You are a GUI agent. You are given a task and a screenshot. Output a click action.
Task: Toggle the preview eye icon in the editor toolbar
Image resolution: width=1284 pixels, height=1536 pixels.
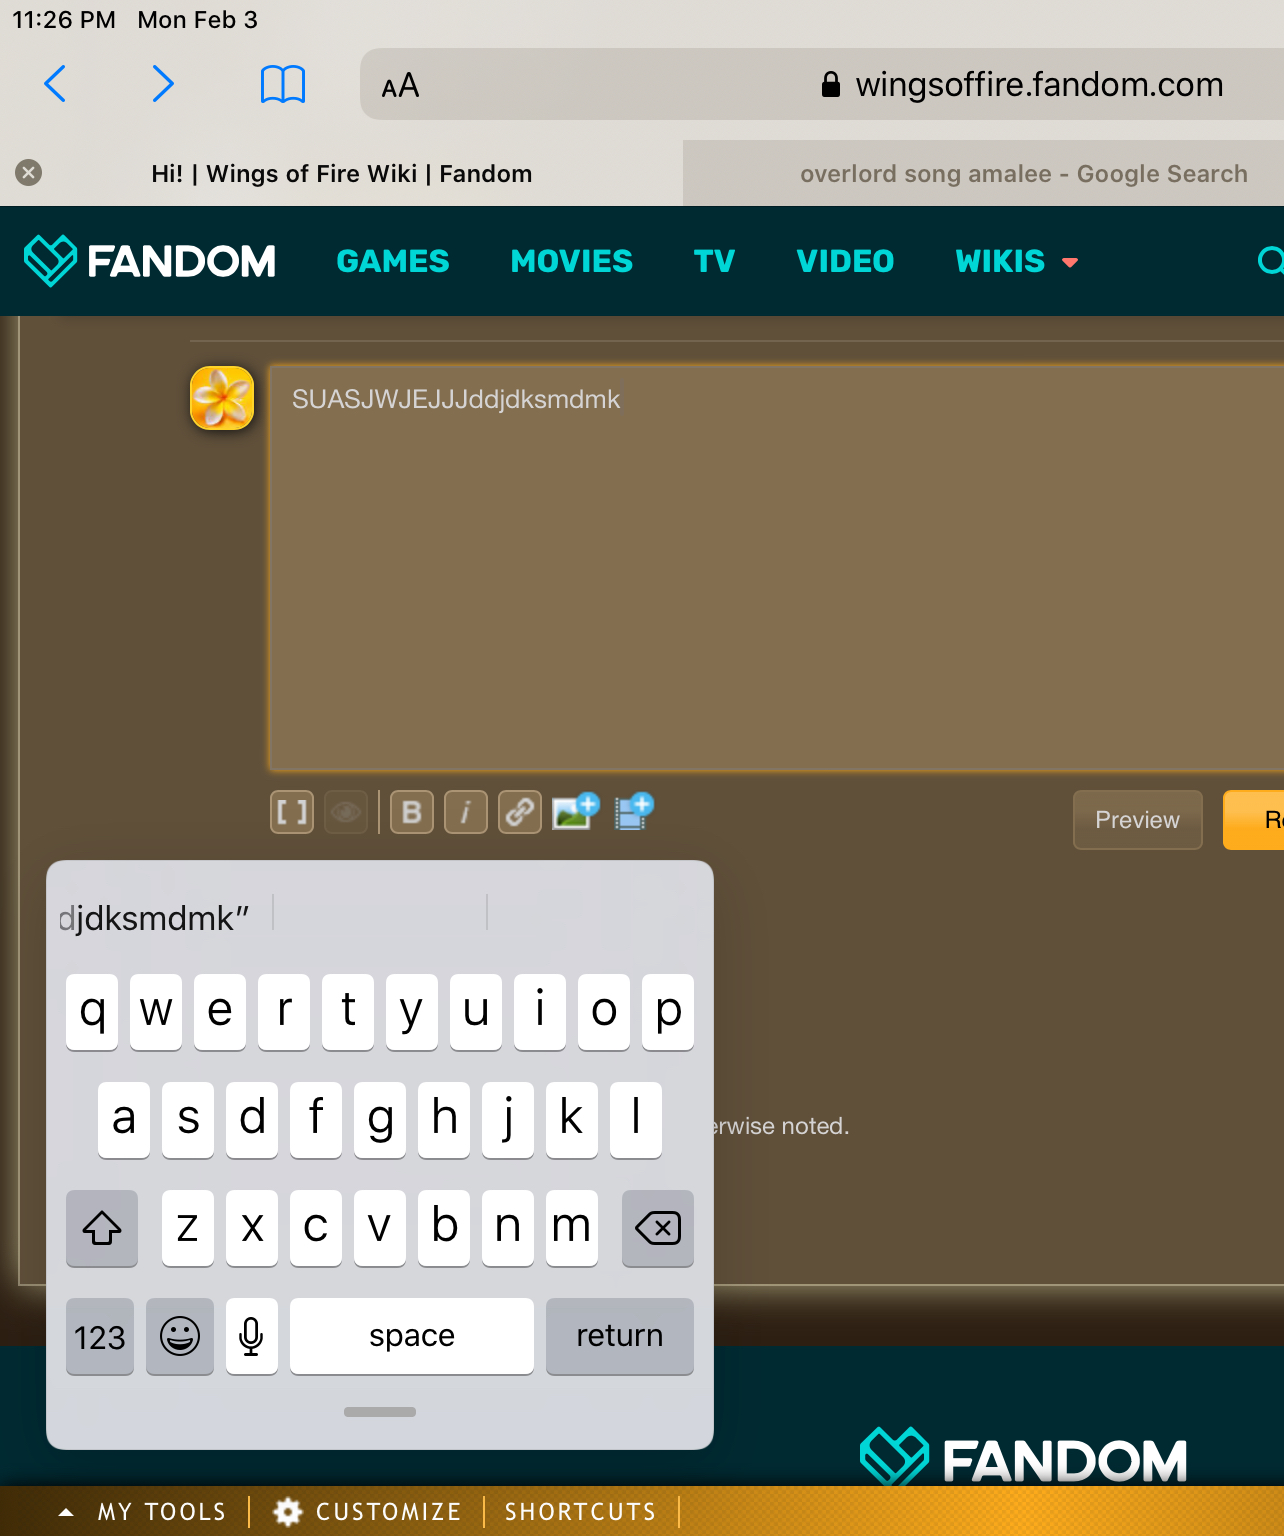346,812
